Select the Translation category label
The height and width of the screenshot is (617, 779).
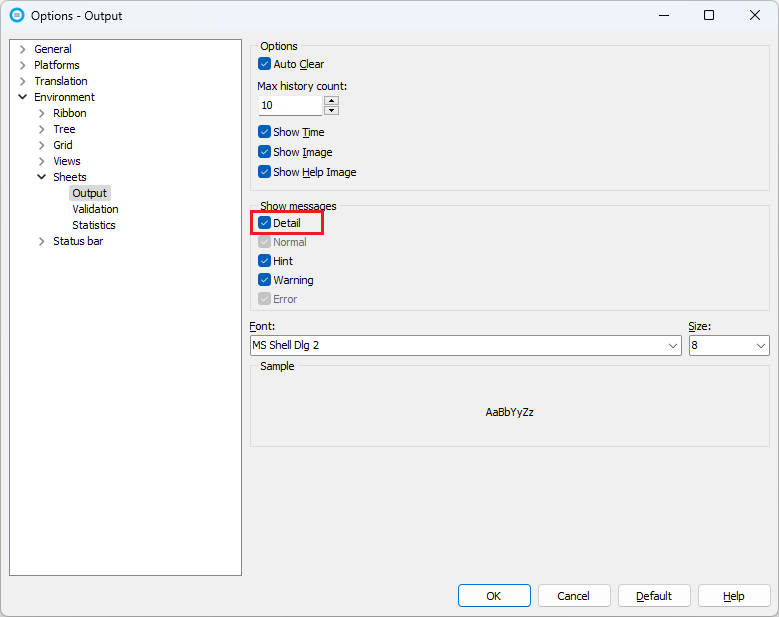tap(61, 81)
